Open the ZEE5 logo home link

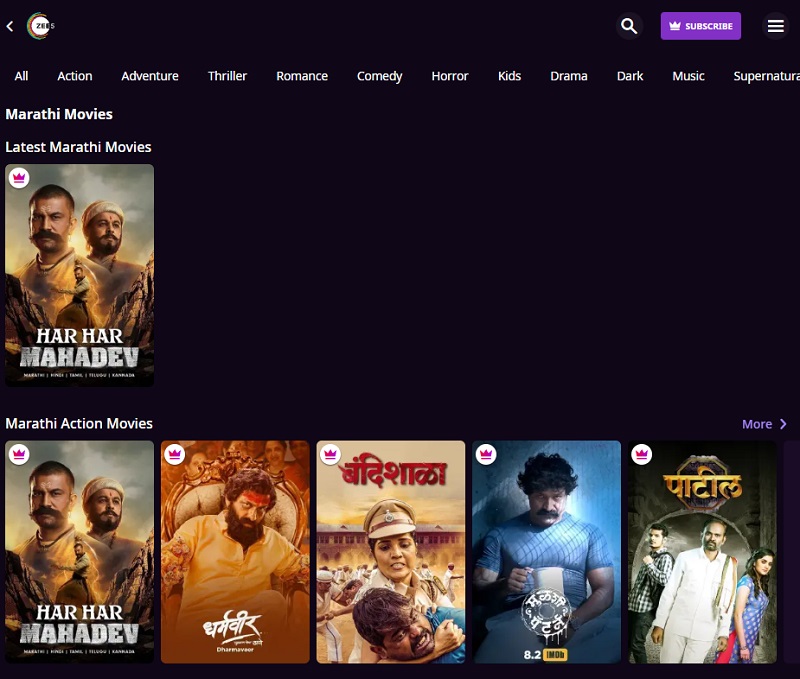click(x=41, y=26)
